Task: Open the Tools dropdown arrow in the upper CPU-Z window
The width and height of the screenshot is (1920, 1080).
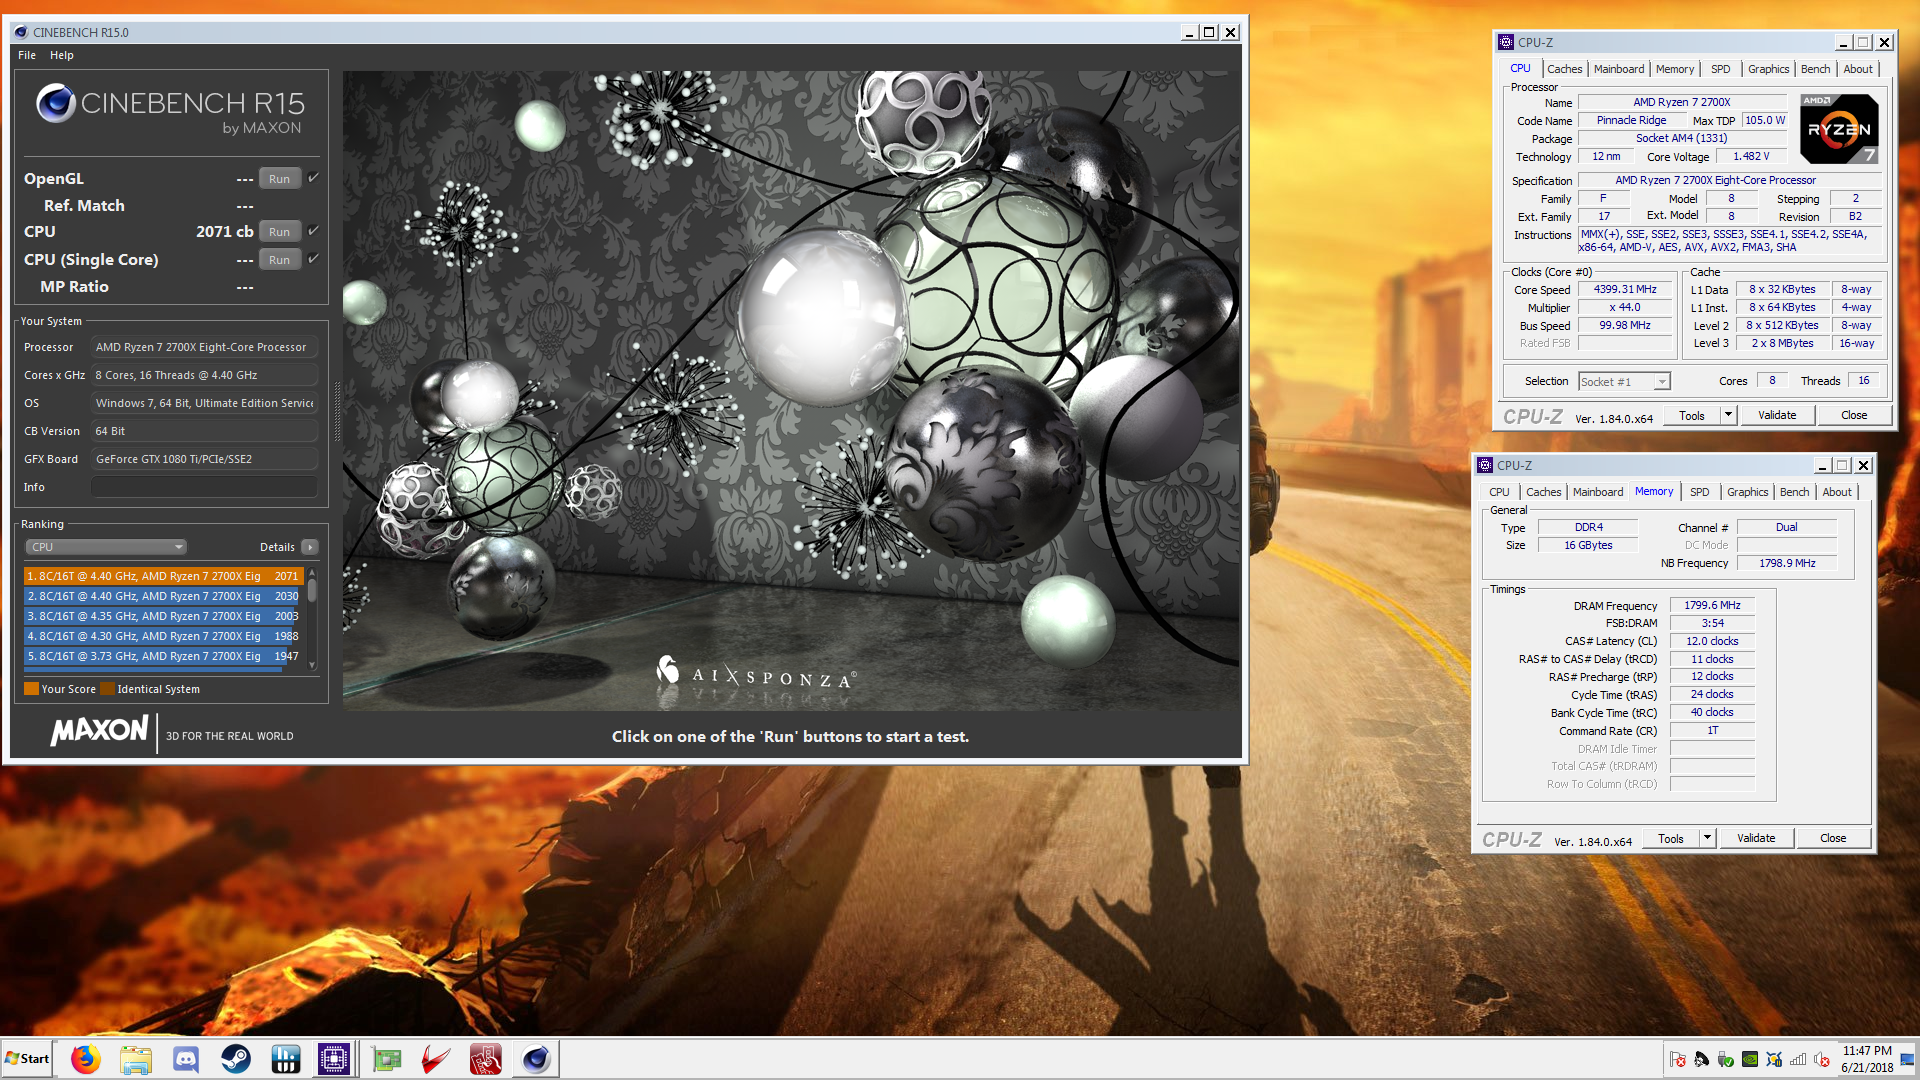Action: 1727,415
